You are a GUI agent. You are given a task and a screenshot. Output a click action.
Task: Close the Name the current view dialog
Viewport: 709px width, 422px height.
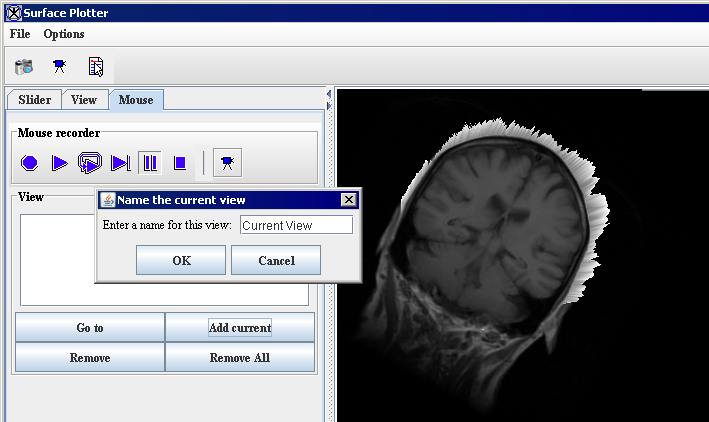[348, 200]
